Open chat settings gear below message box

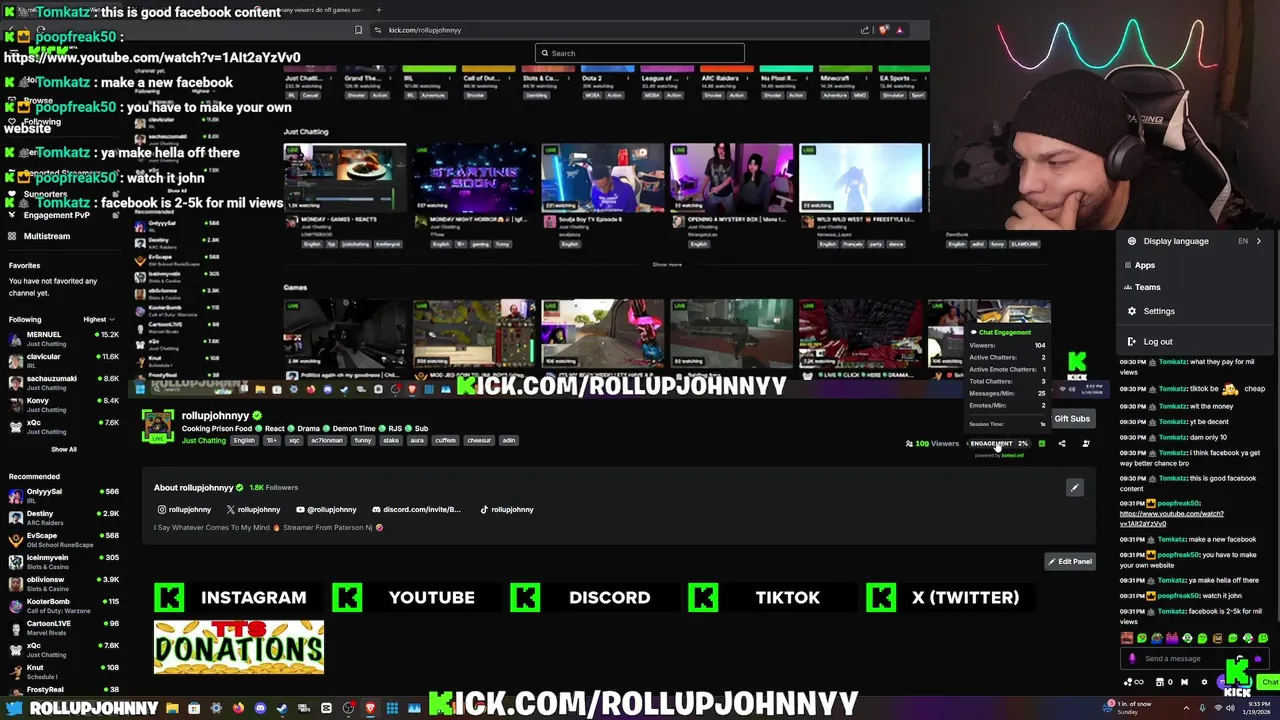[1205, 682]
